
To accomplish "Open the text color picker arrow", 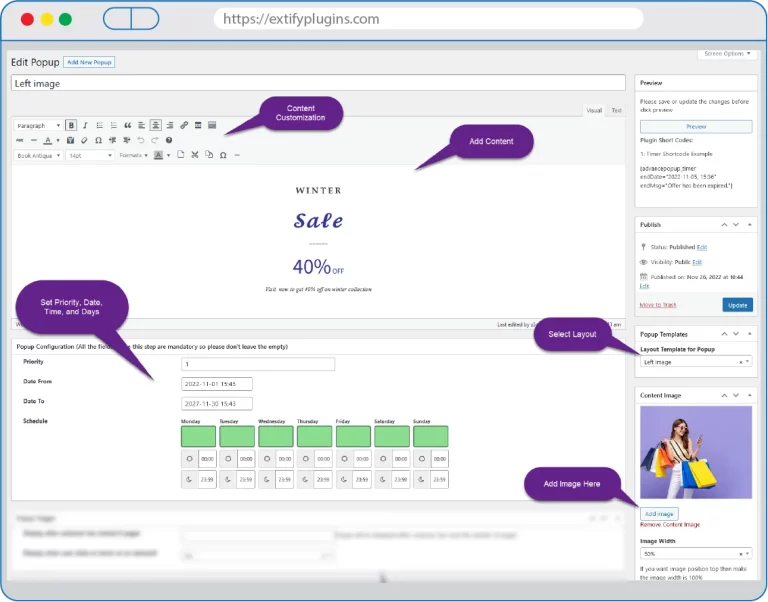I will tap(58, 140).
